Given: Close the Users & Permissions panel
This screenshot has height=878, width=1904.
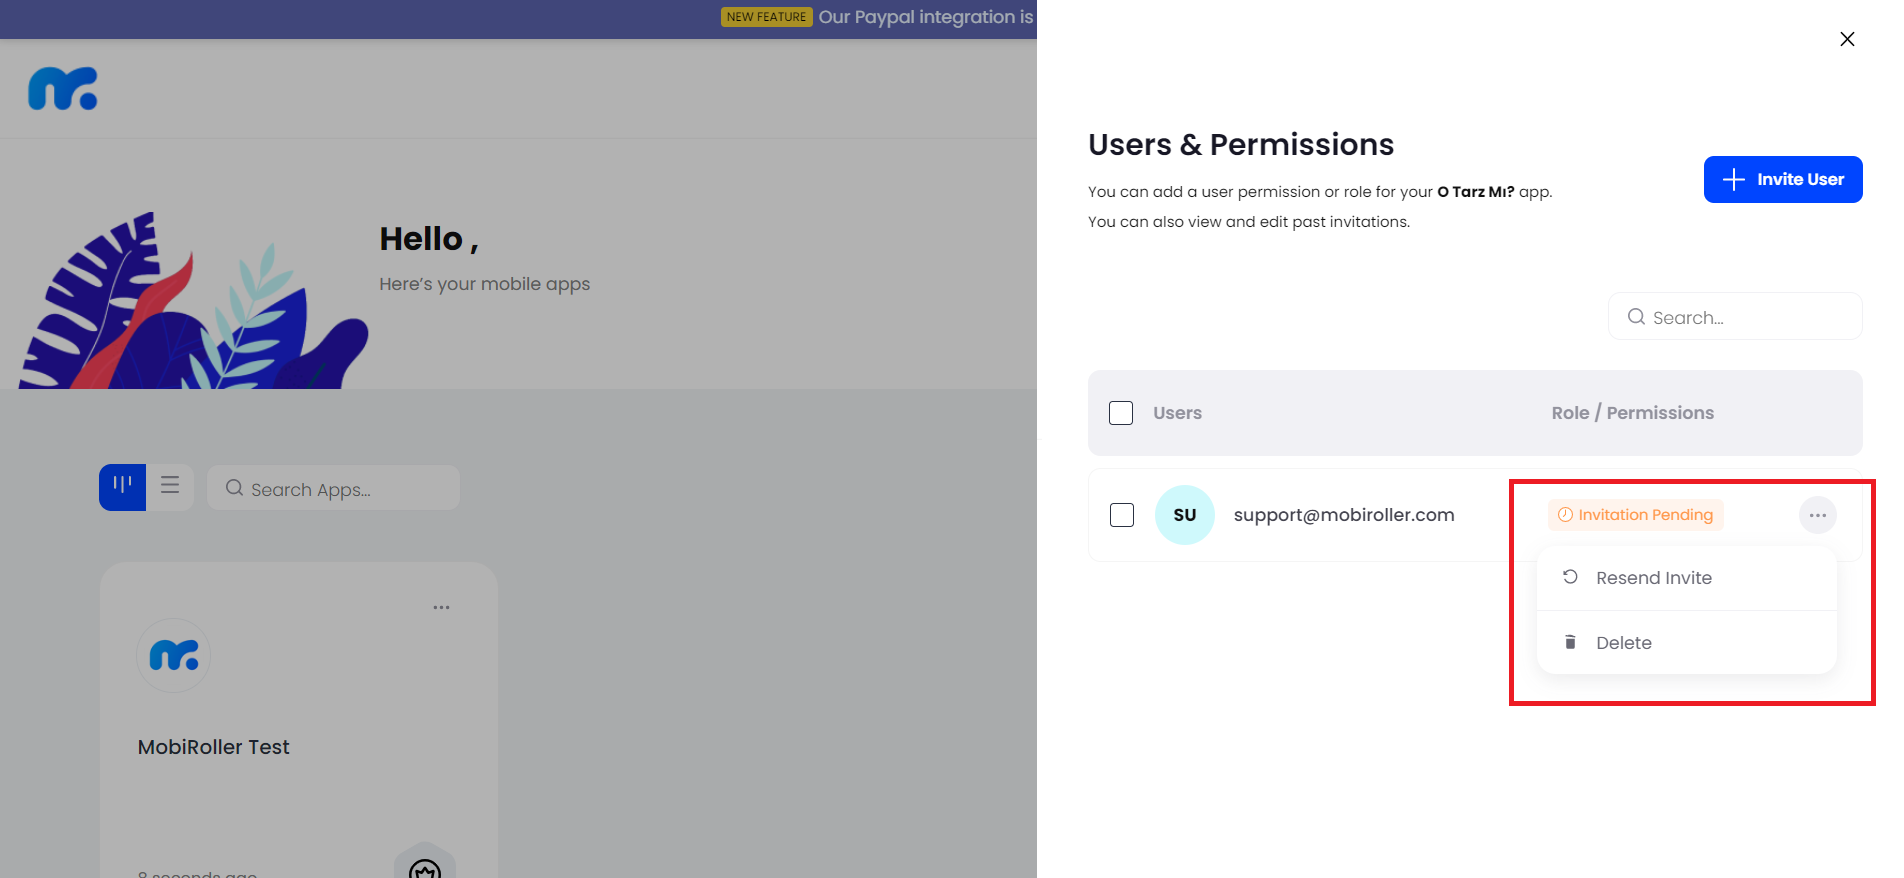Looking at the screenshot, I should pyautogui.click(x=1847, y=39).
